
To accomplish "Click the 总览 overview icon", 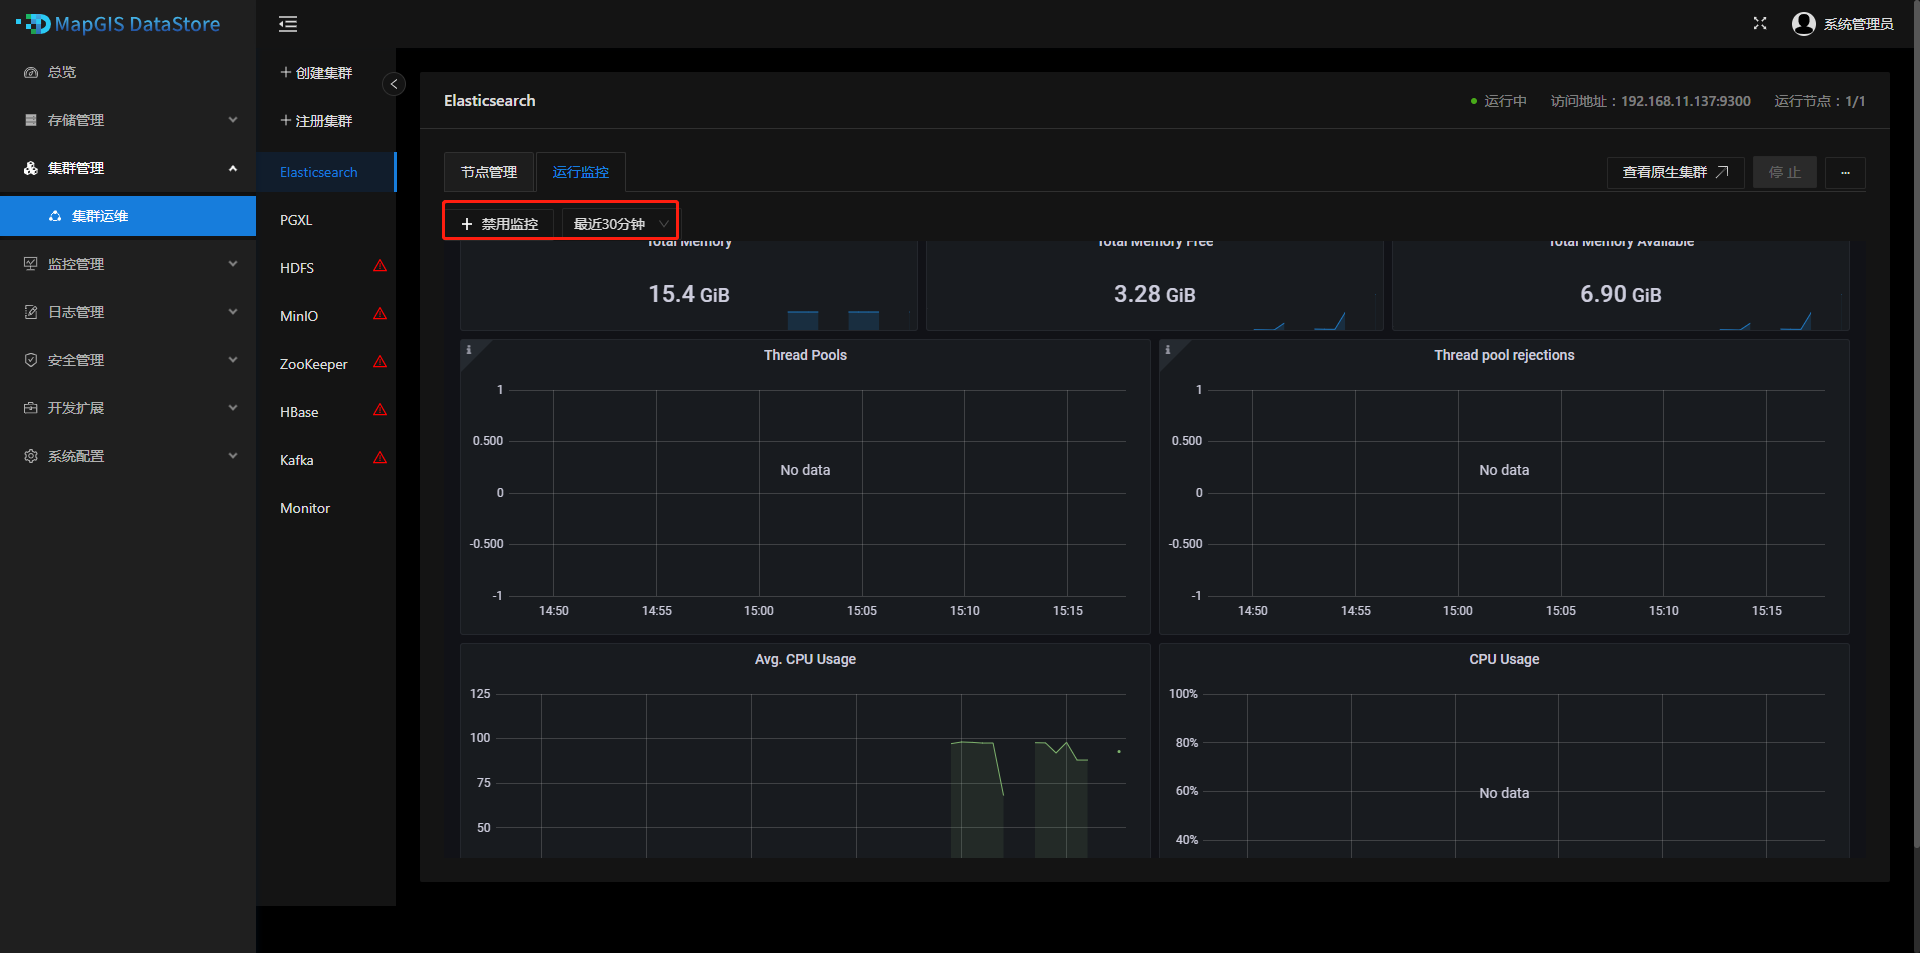I will [31, 72].
